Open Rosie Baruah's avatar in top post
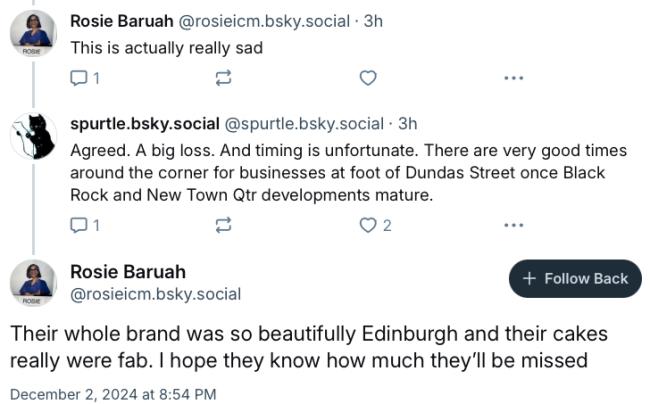 click(33, 33)
